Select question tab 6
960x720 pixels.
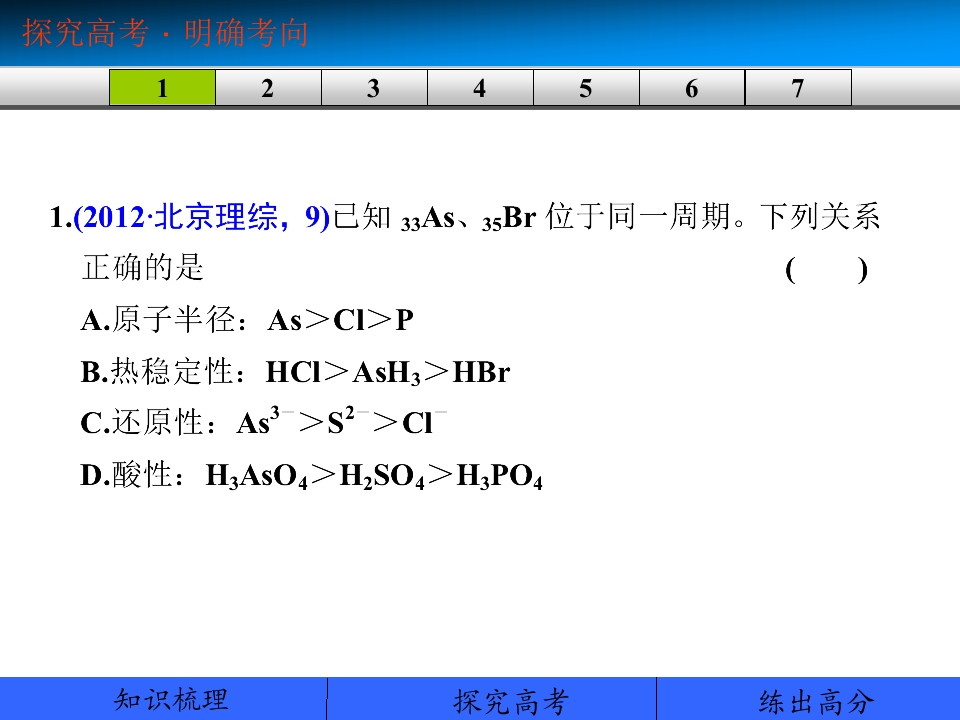(x=692, y=88)
